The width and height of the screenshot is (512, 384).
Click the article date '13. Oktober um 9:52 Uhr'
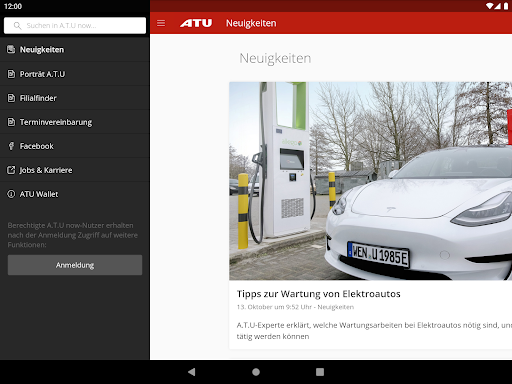point(274,307)
